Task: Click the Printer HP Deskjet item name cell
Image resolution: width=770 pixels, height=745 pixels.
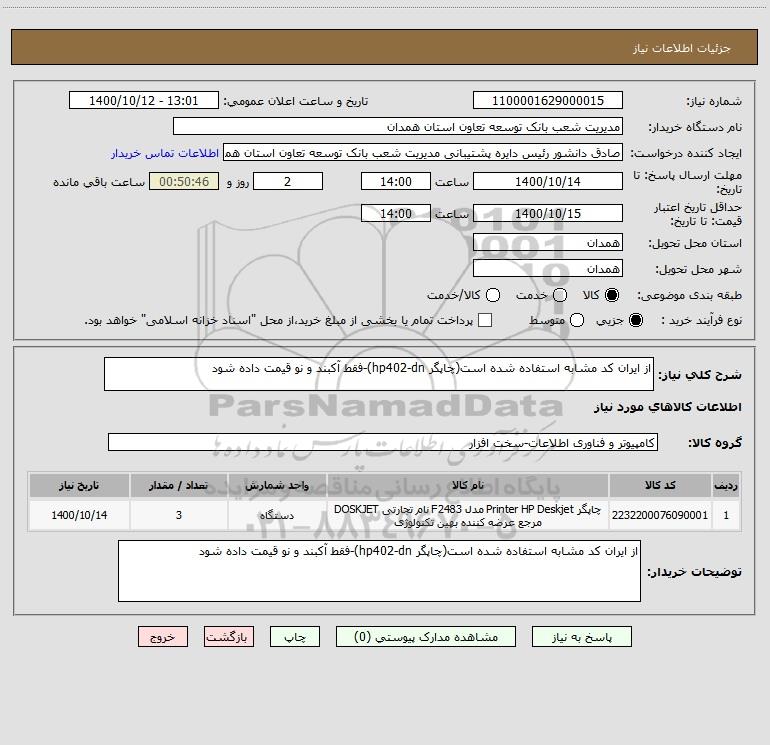Action: point(468,515)
